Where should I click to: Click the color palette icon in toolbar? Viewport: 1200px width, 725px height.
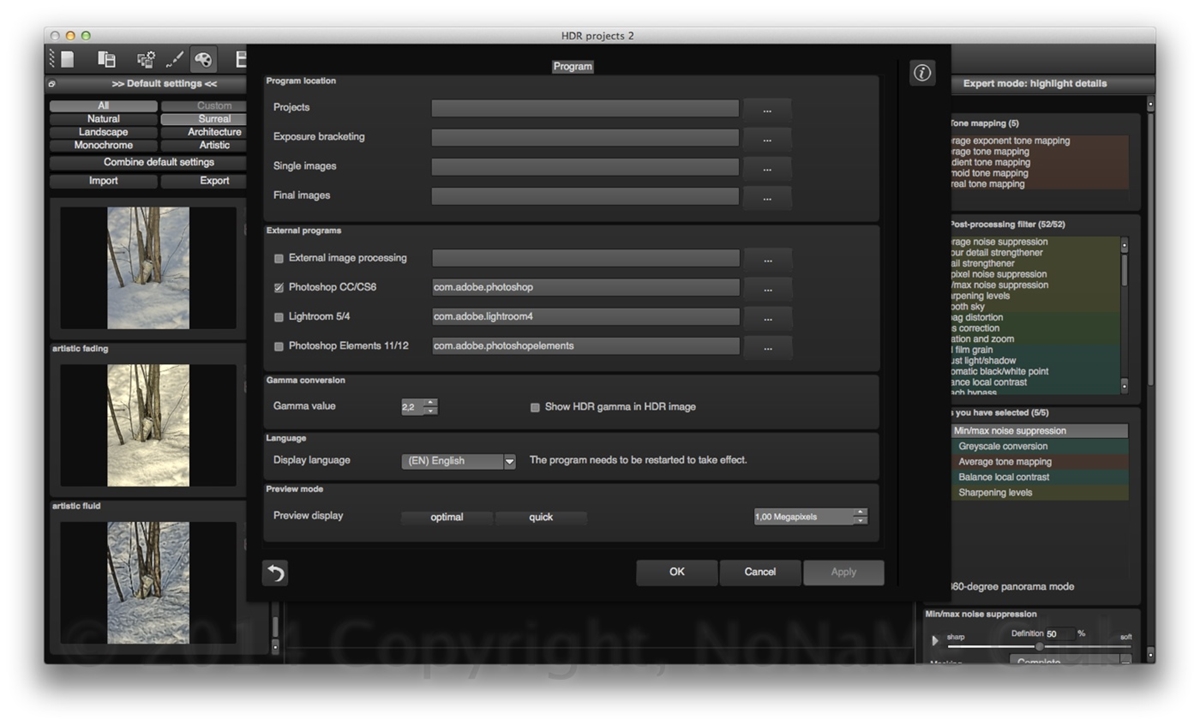click(203, 60)
